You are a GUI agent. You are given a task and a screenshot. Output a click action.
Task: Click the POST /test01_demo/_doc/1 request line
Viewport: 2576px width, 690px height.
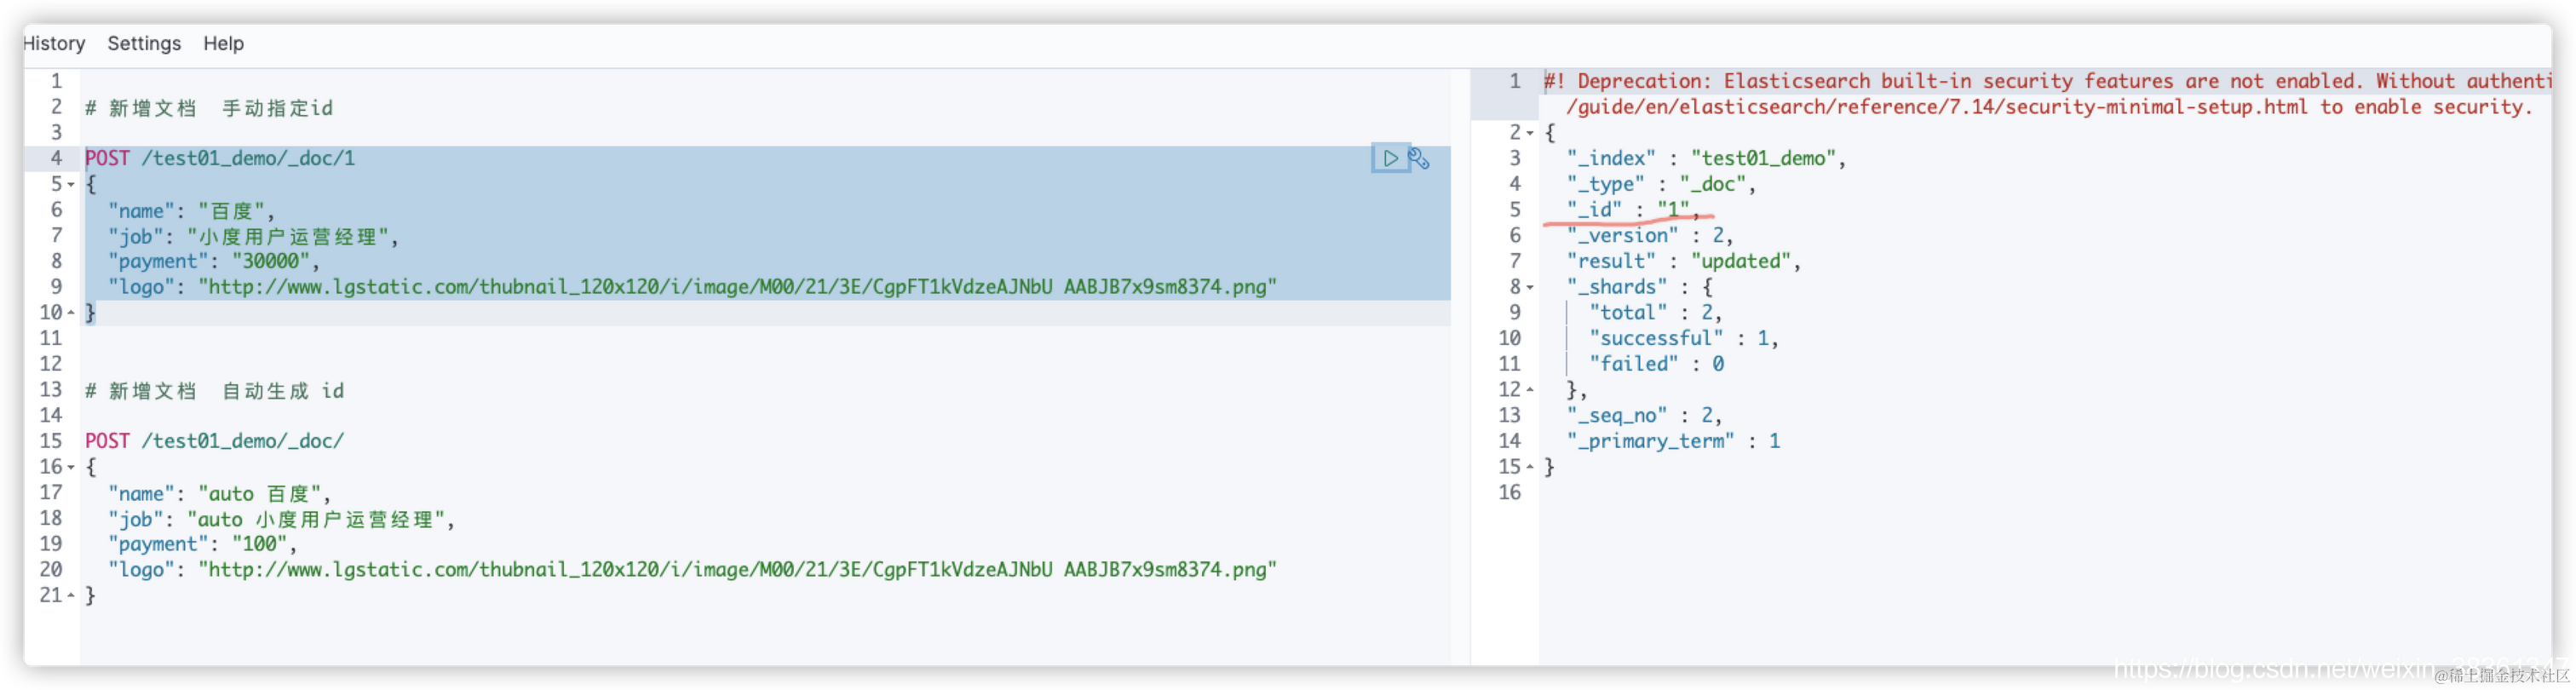tap(220, 158)
